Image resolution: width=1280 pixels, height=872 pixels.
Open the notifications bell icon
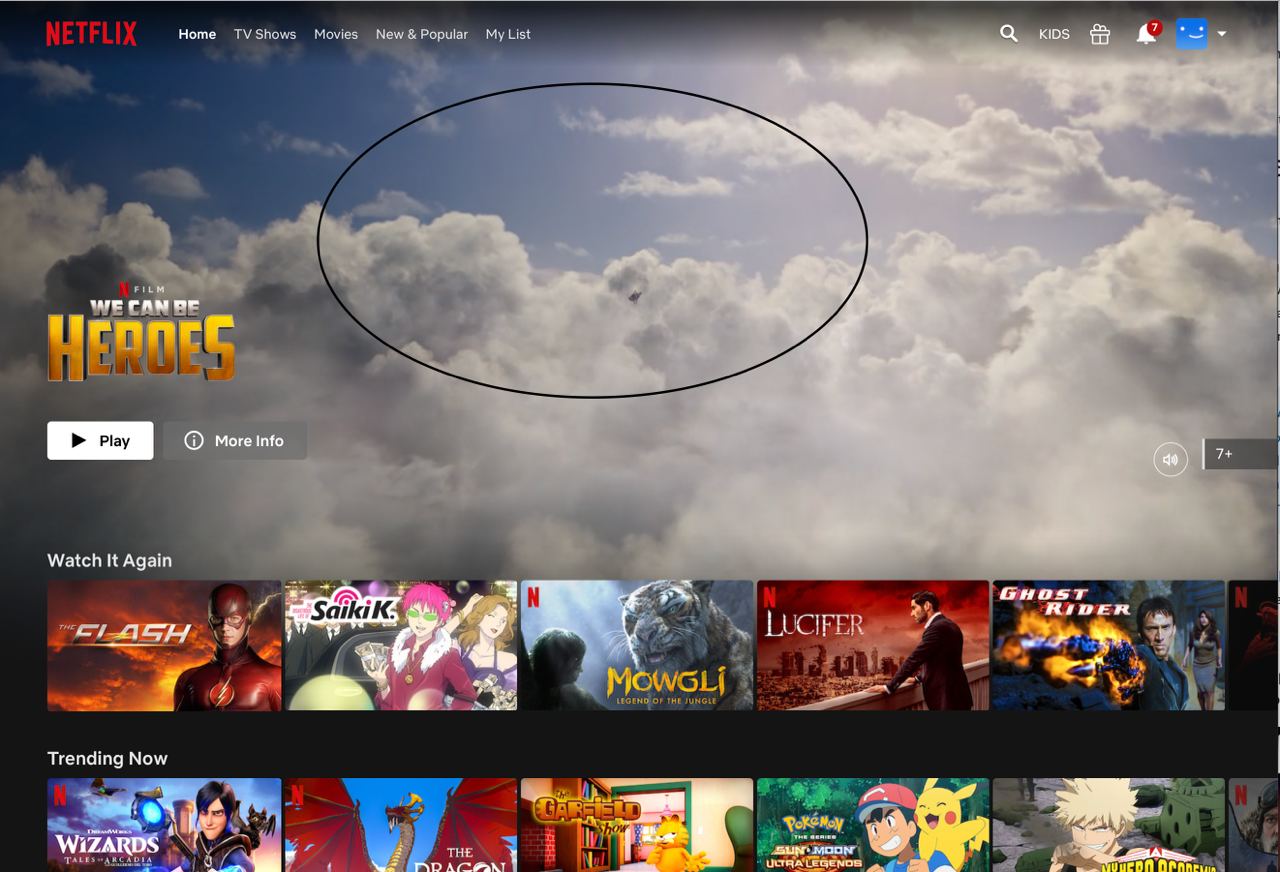coord(1147,33)
